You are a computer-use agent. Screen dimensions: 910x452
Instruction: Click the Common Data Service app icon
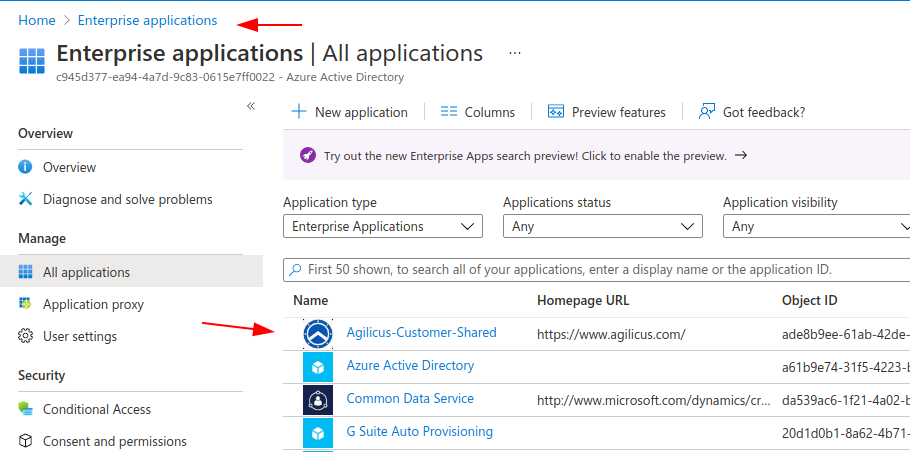click(318, 400)
